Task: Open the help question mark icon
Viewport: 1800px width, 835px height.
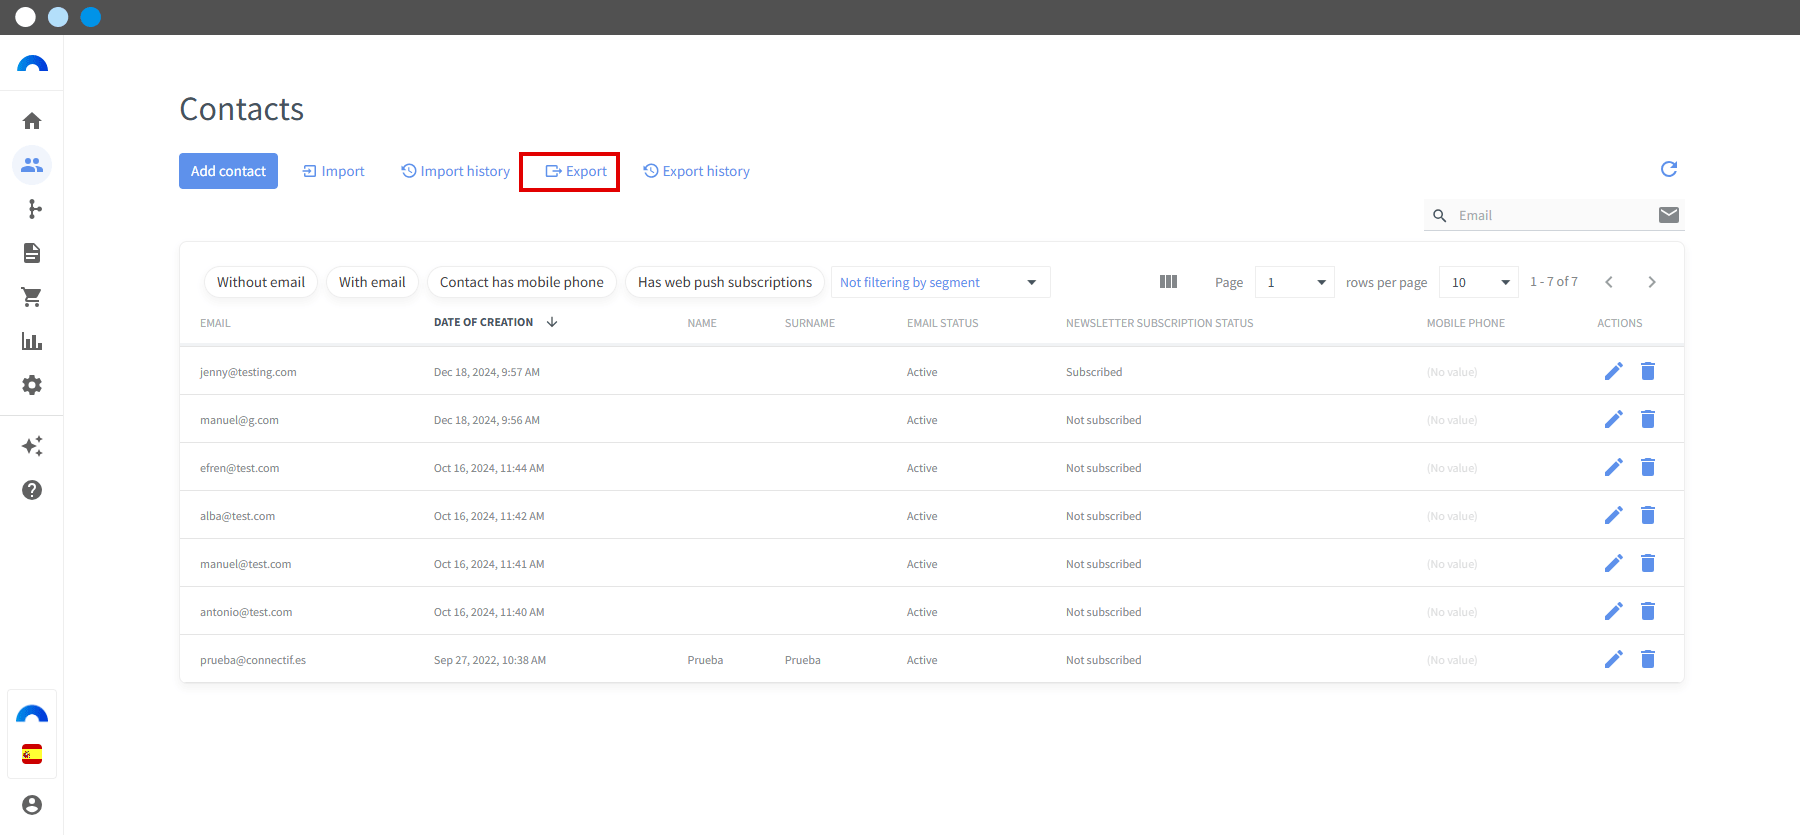Action: tap(32, 490)
